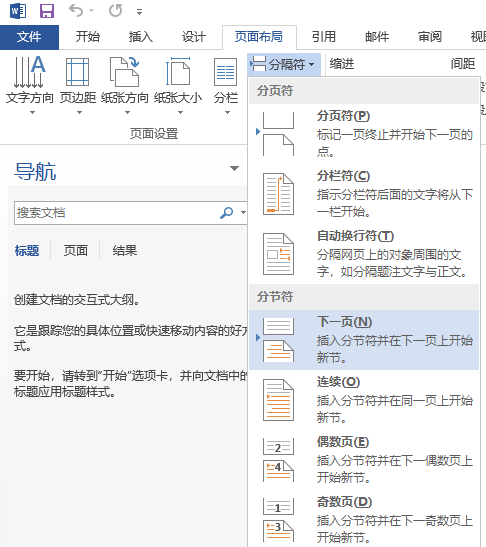Open the 导航 pane options arrow
The image size is (486, 547).
click(234, 168)
